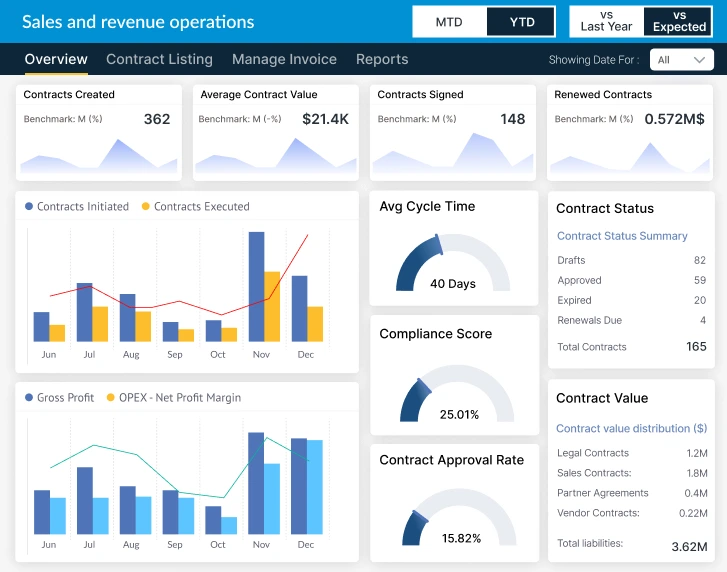Open the Contract Status Summary link
Image resolution: width=727 pixels, height=572 pixels.
622,236
